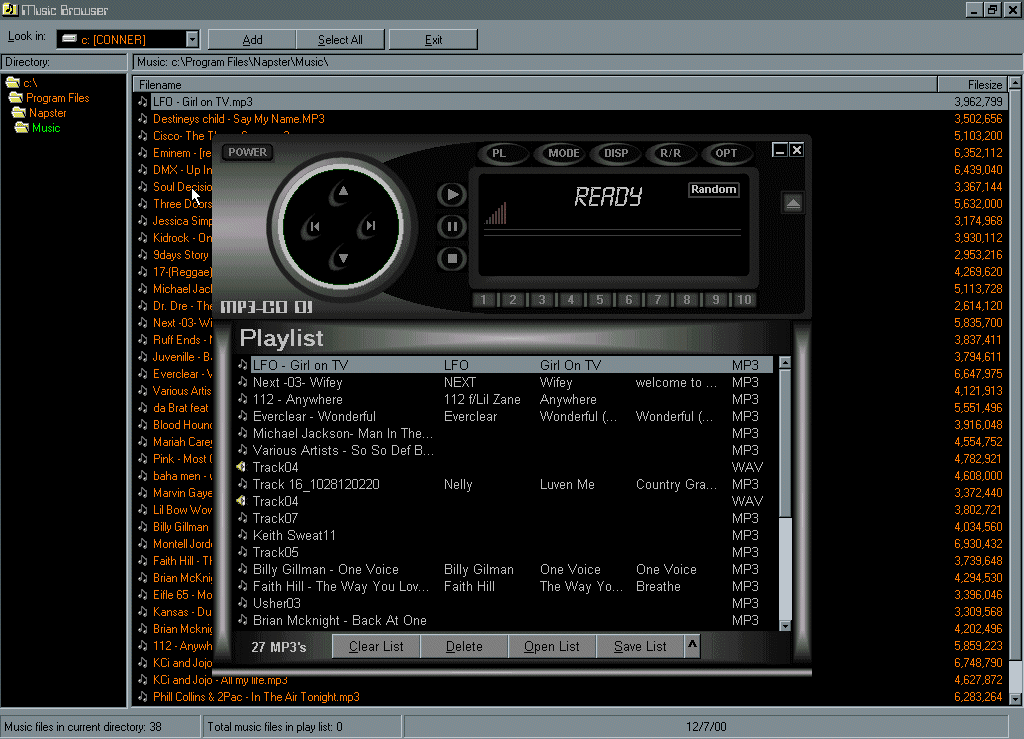Select Phill Collins & 2Pac file

(x=571, y=697)
